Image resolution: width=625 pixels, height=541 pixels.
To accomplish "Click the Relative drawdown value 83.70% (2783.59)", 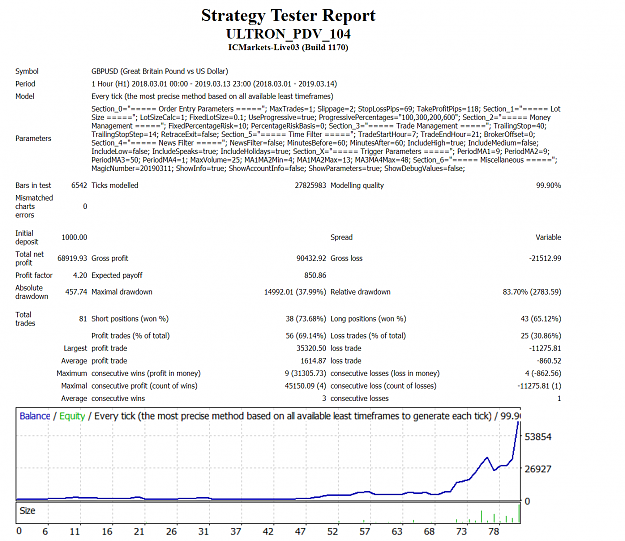I will [x=532, y=292].
